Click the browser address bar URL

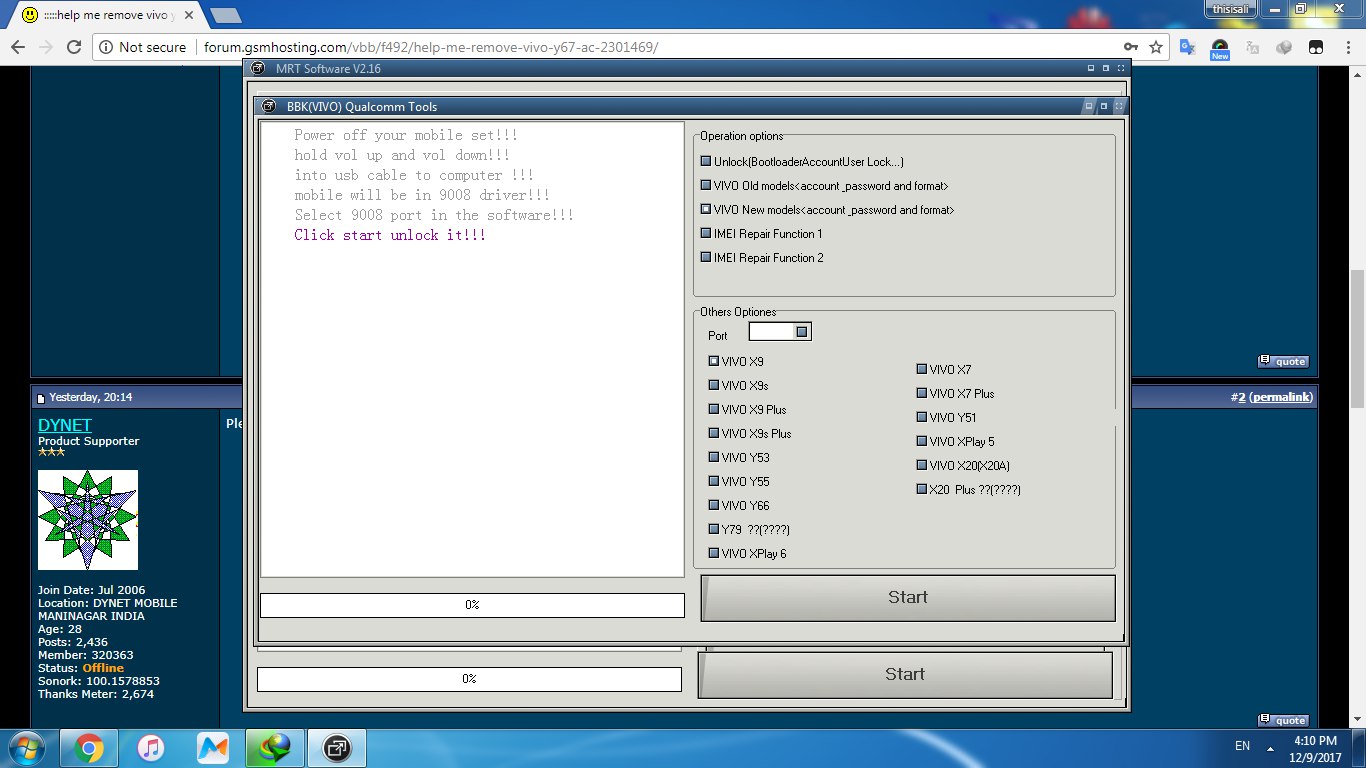430,47
